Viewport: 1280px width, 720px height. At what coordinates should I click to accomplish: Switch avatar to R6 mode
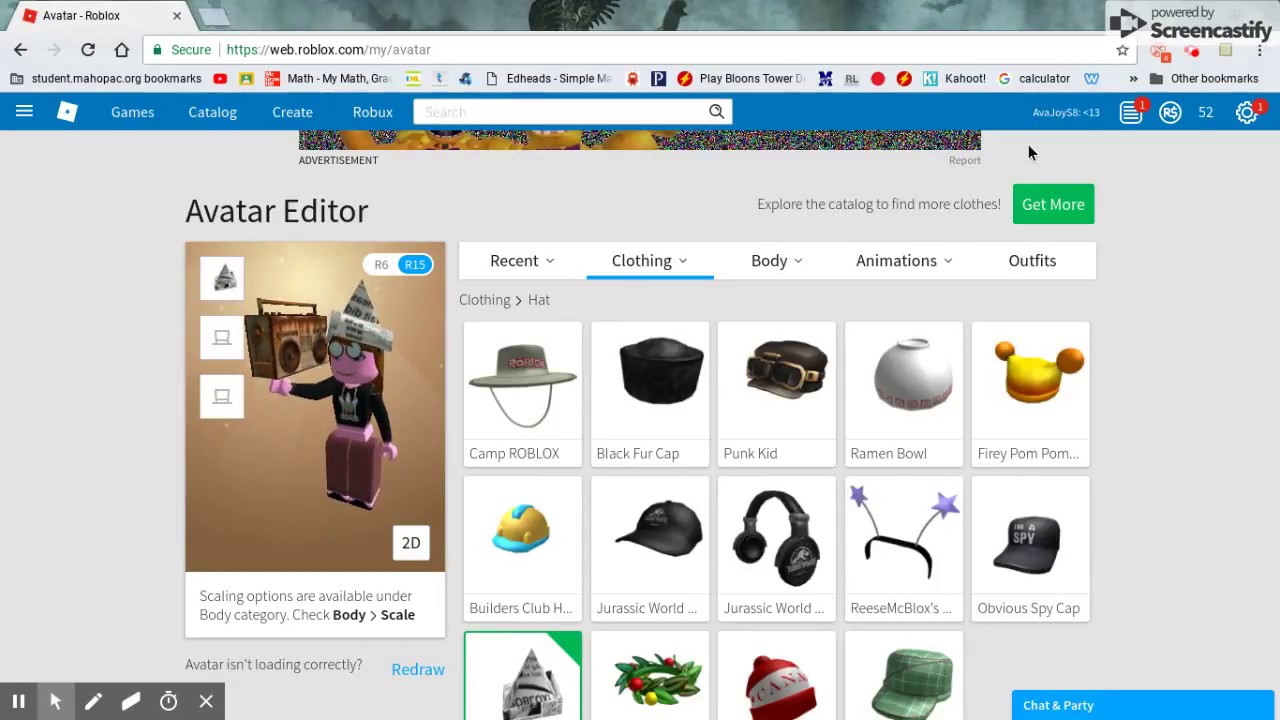(381, 265)
